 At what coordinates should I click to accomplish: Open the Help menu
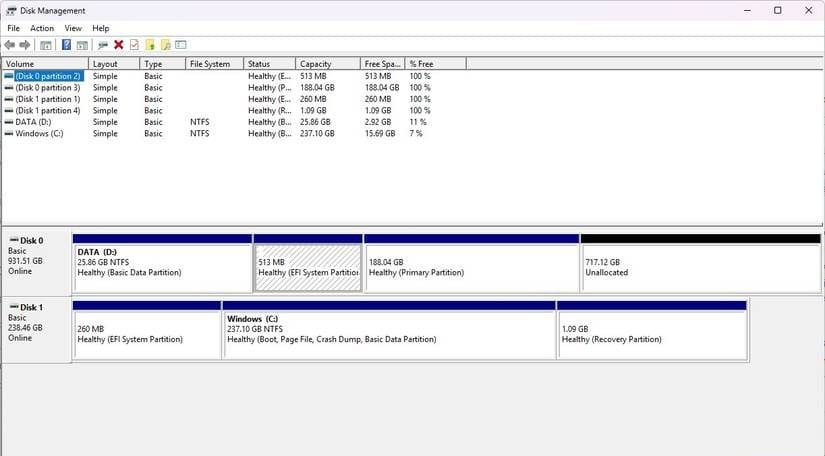coord(100,28)
